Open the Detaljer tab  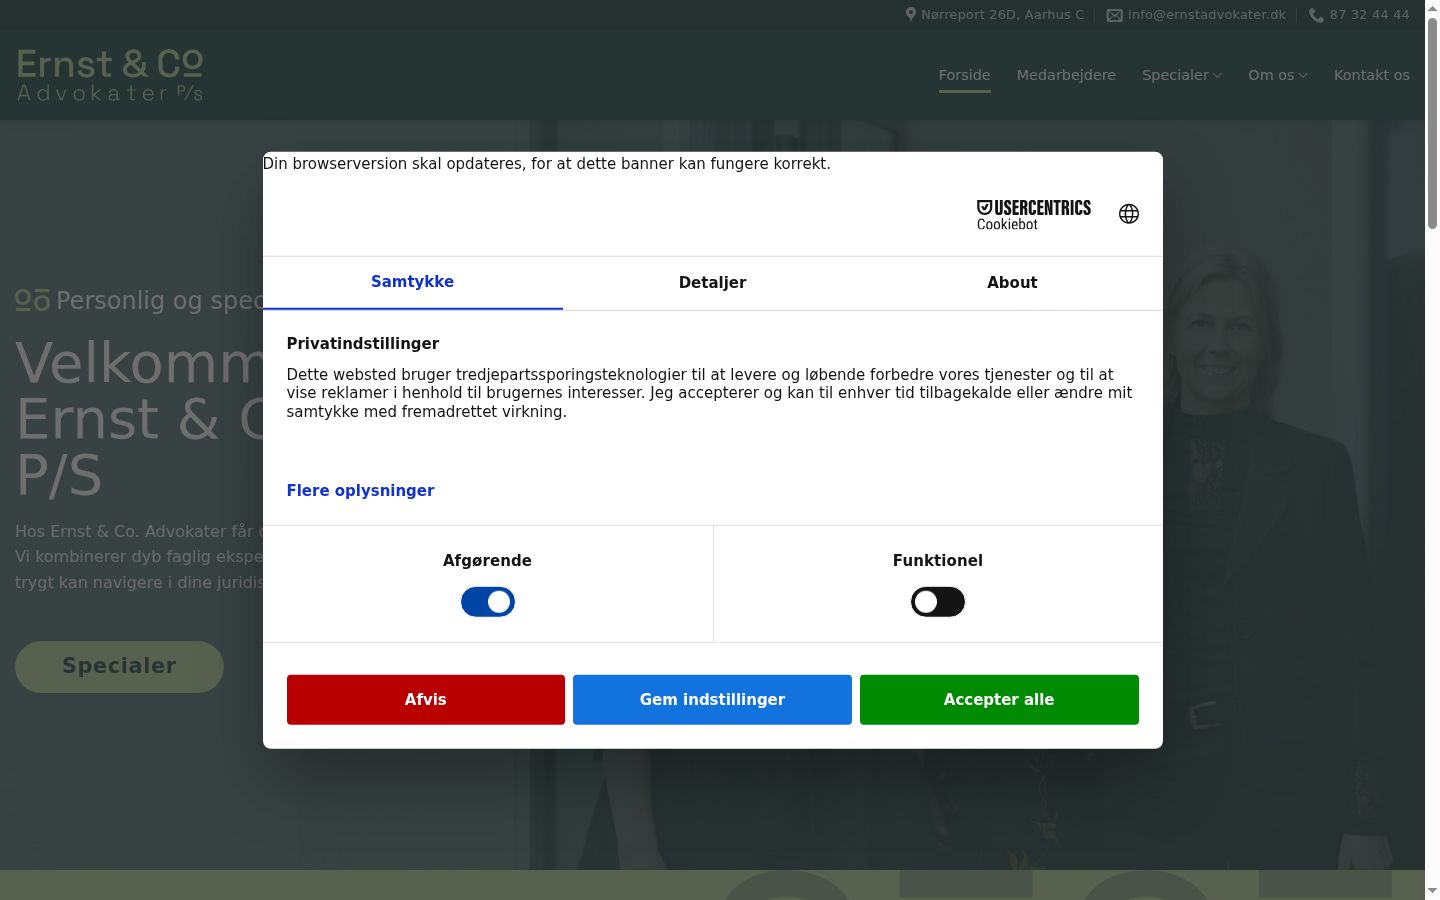pos(713,283)
